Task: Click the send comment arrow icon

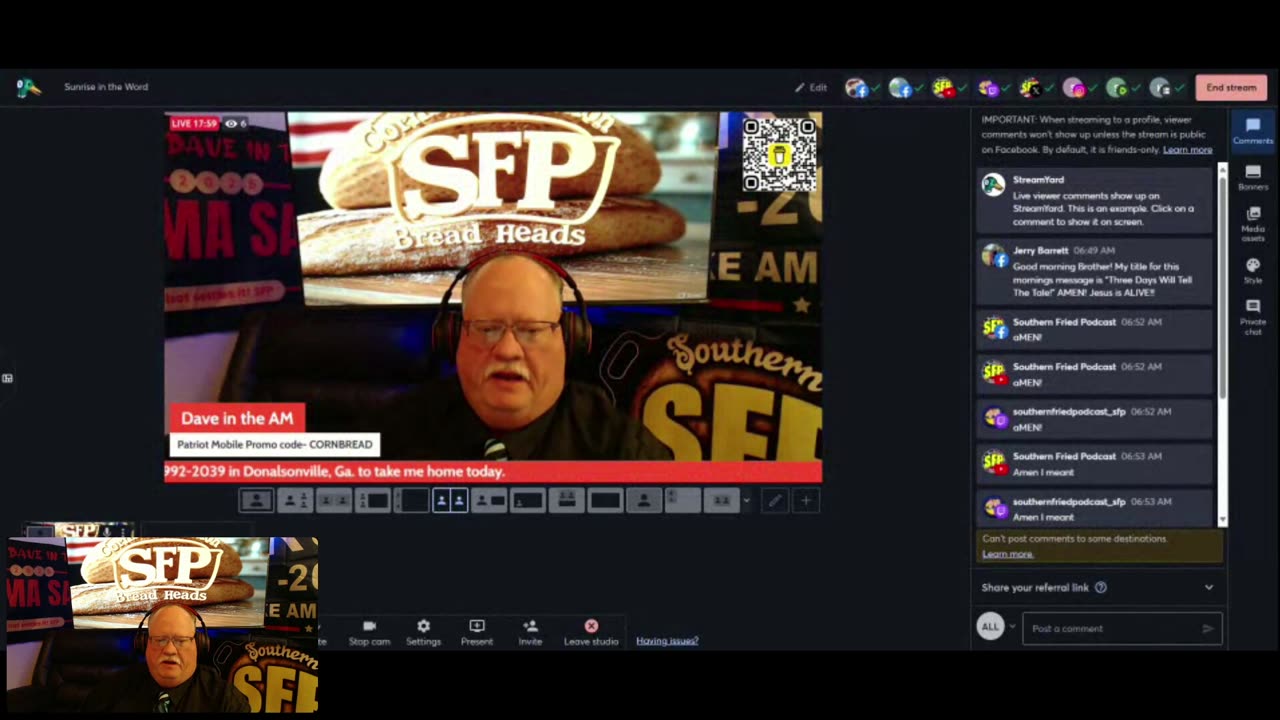Action: [x=1207, y=629]
